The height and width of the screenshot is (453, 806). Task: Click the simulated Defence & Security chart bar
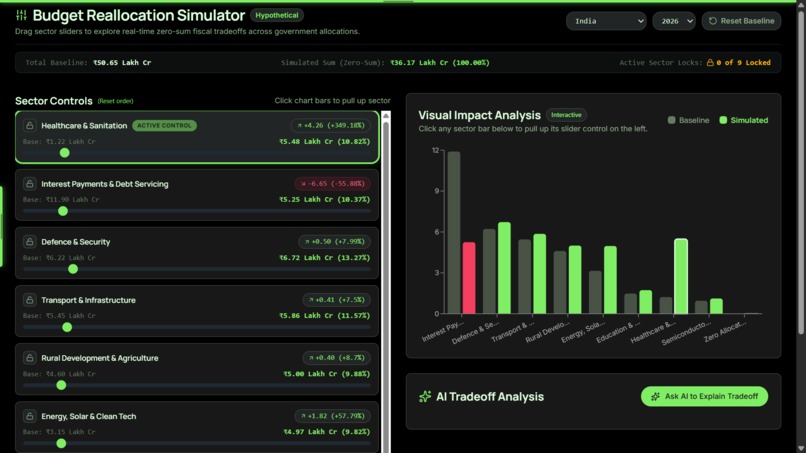pos(504,268)
